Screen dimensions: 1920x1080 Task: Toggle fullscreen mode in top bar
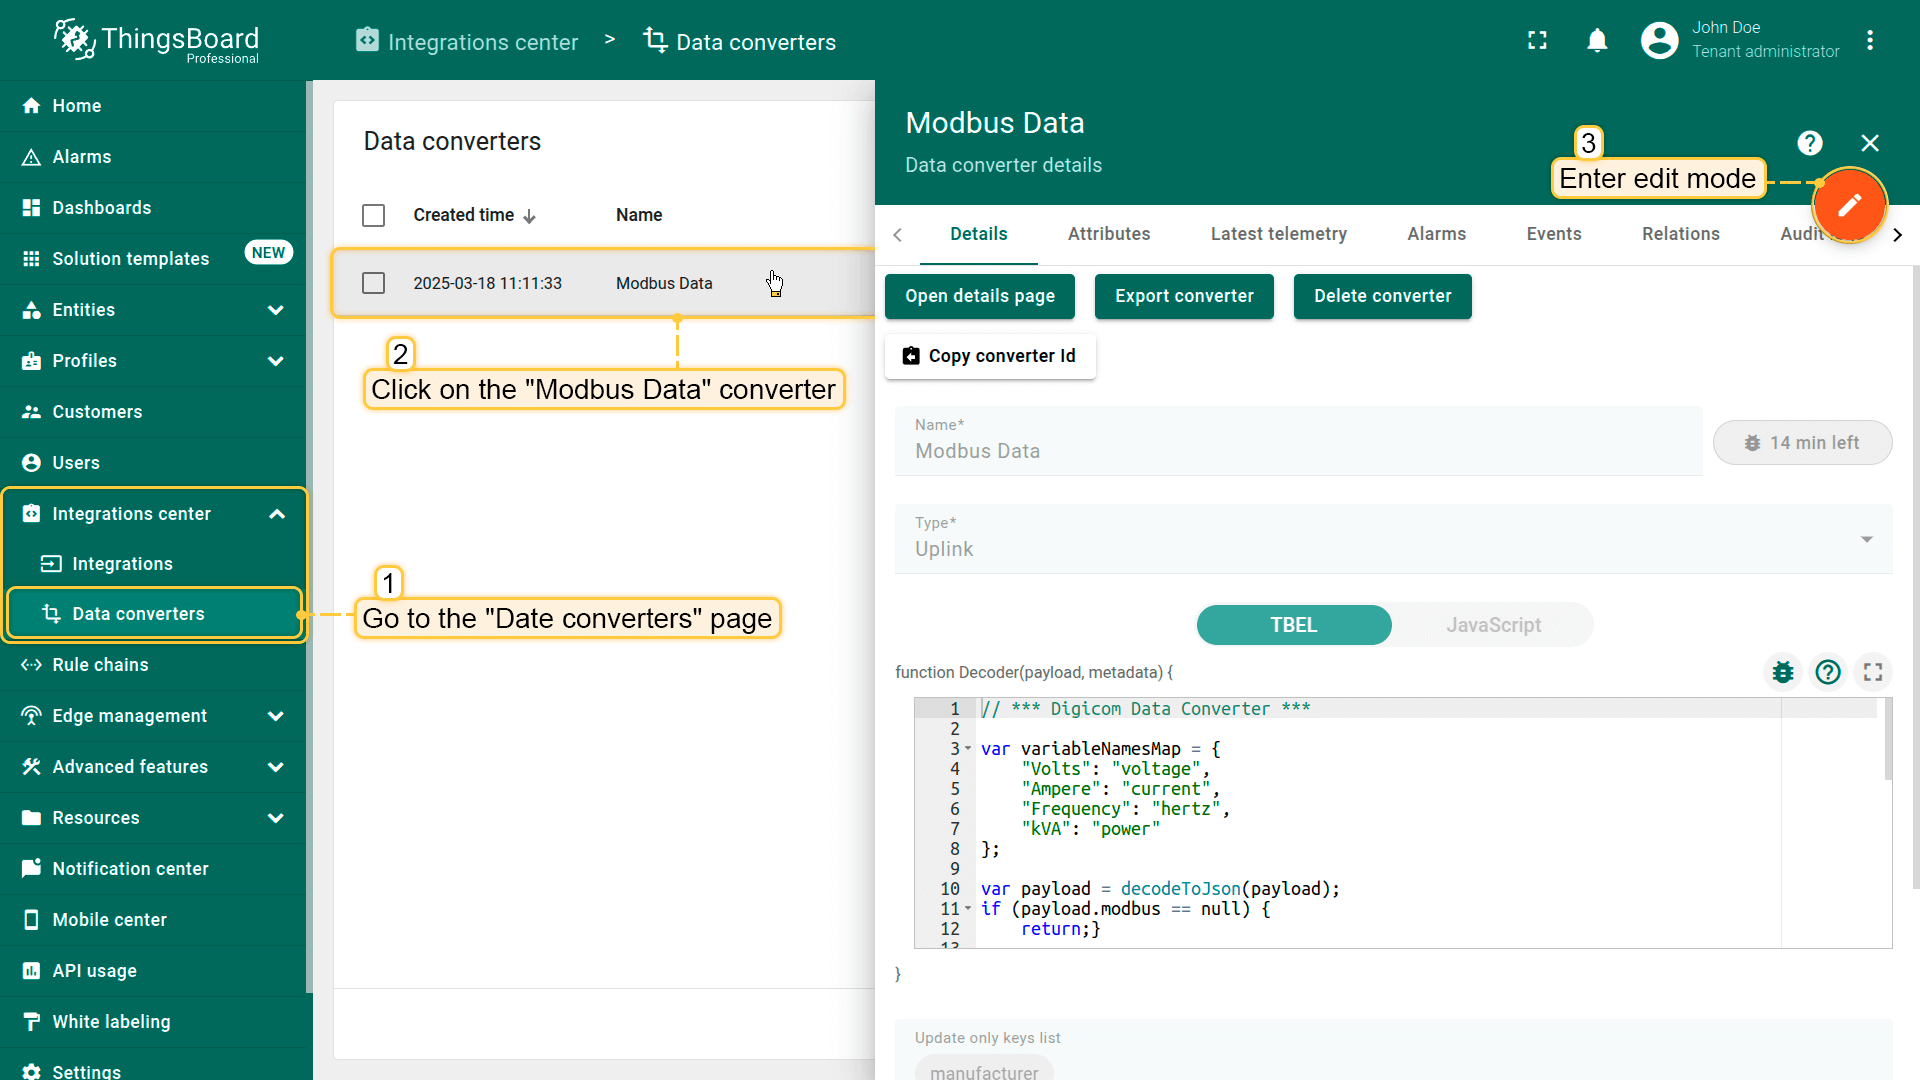(x=1537, y=40)
